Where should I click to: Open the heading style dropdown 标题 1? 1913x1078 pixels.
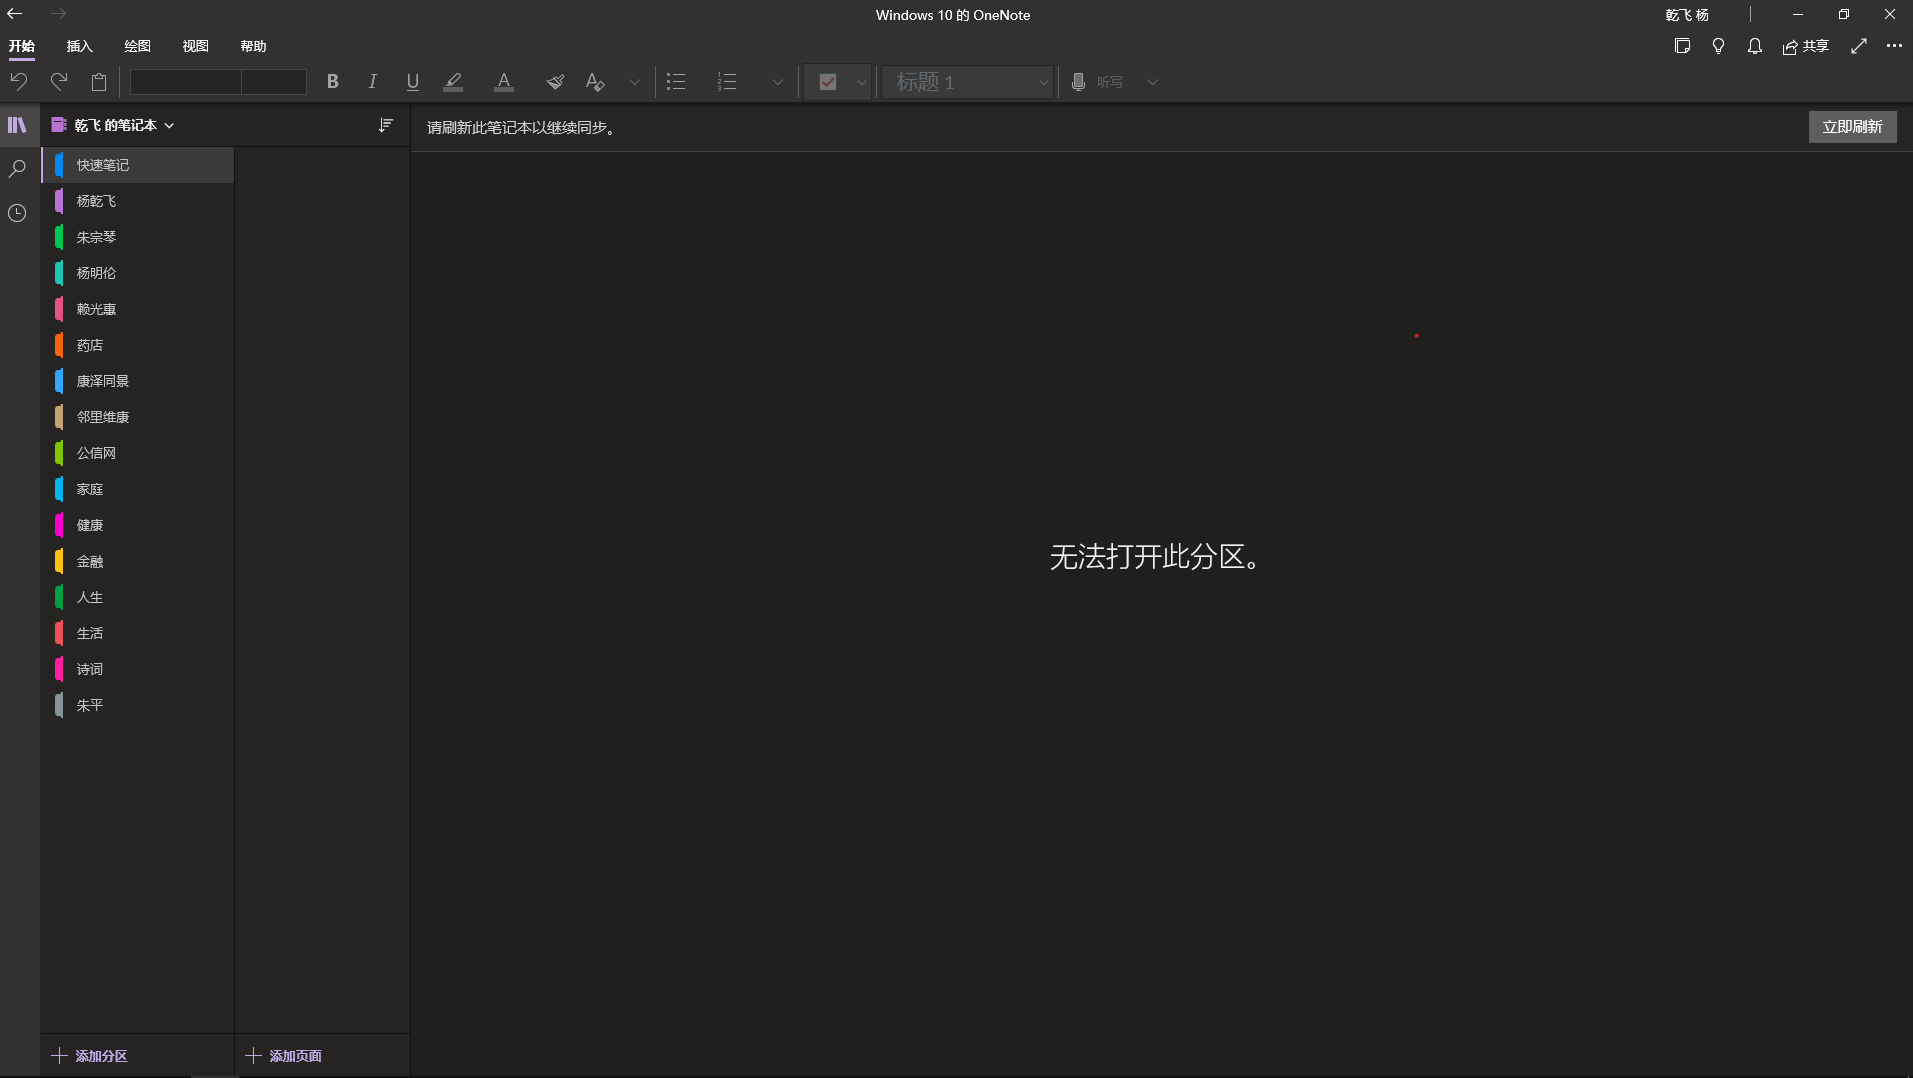pyautogui.click(x=968, y=82)
